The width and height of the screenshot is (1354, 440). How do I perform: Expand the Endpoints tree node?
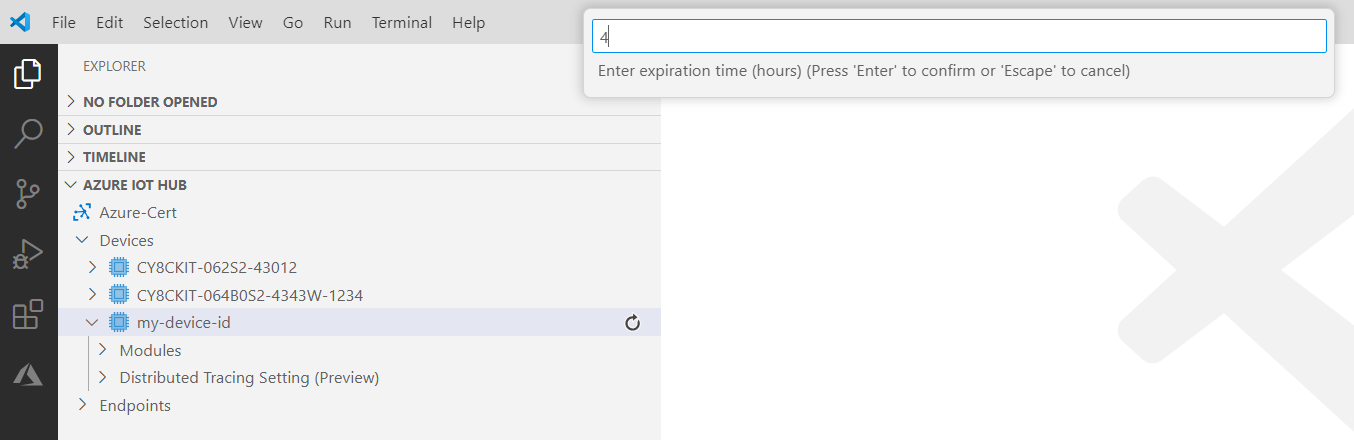82,405
